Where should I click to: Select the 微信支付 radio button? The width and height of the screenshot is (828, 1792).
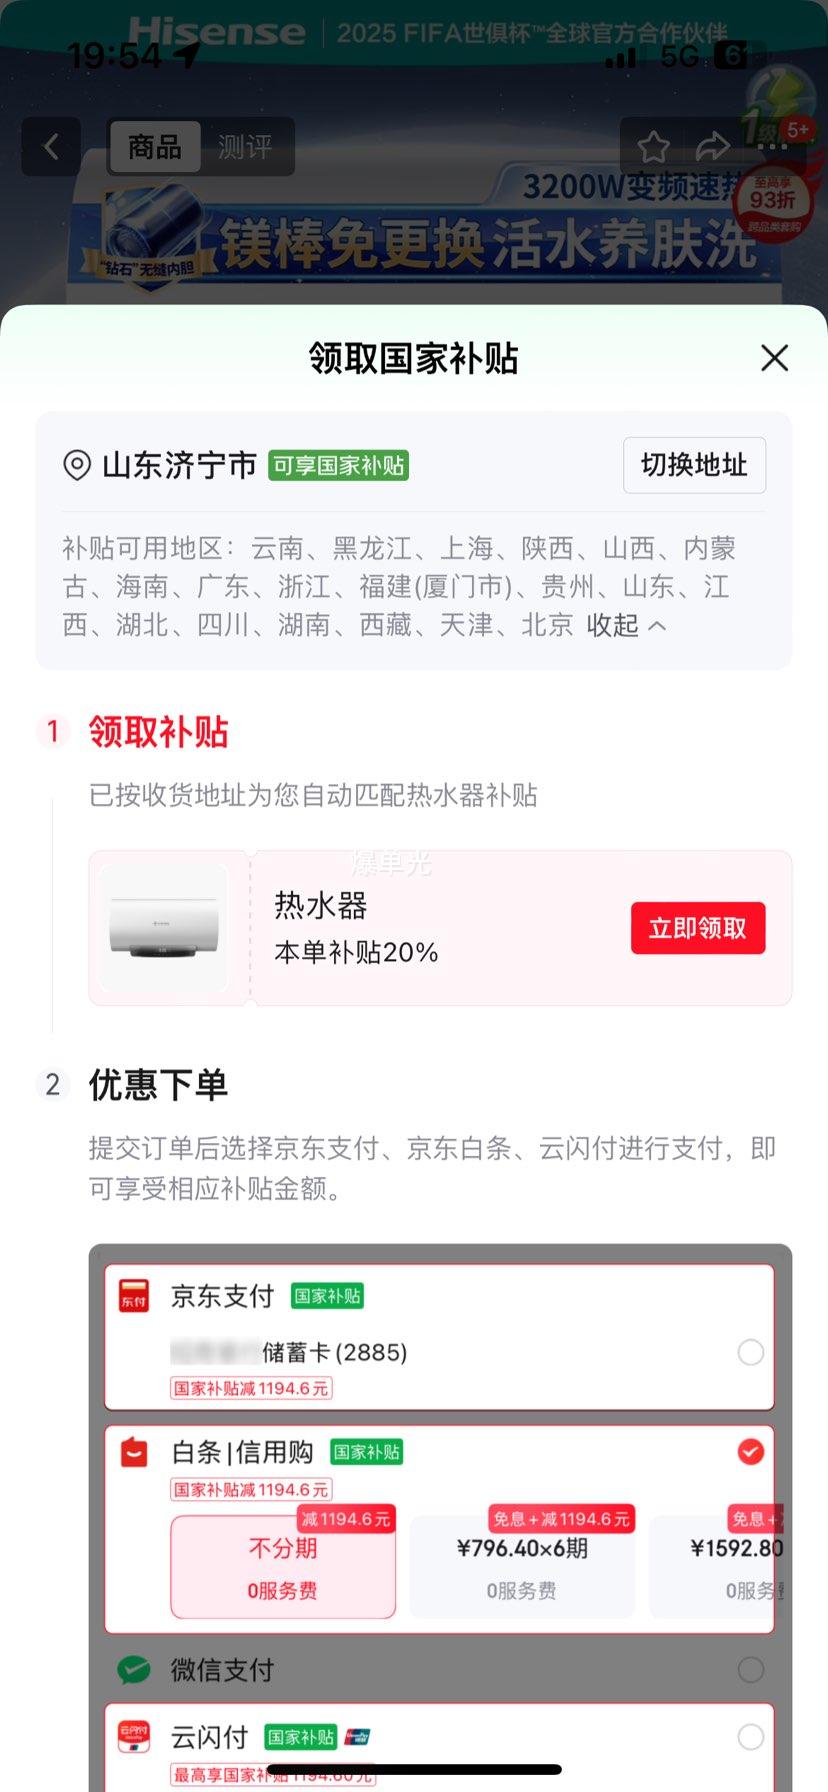(750, 1669)
